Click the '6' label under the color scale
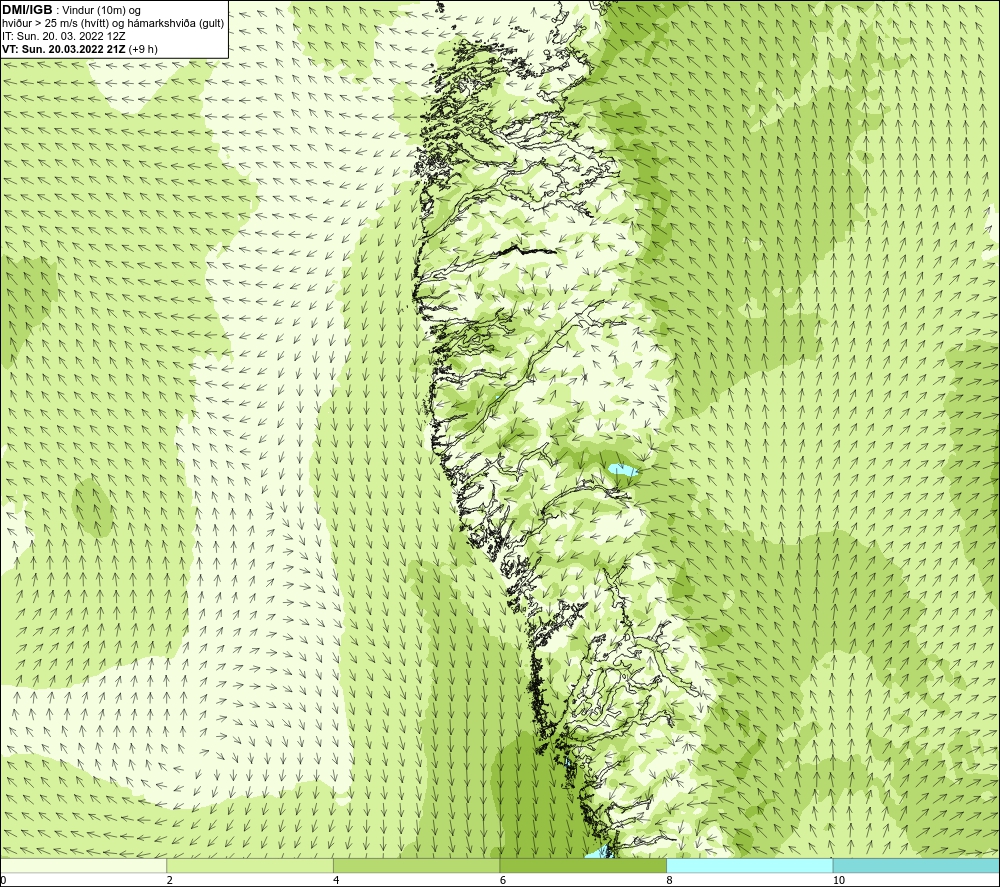1000x887 pixels. click(x=503, y=880)
